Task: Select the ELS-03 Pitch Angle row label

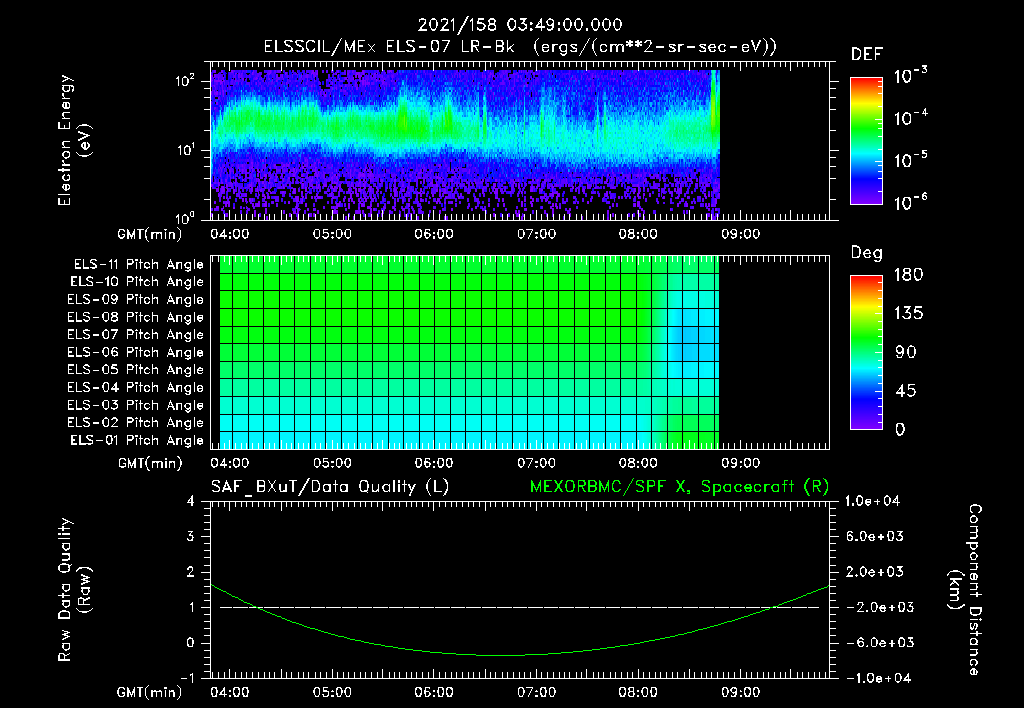Action: click(x=136, y=405)
